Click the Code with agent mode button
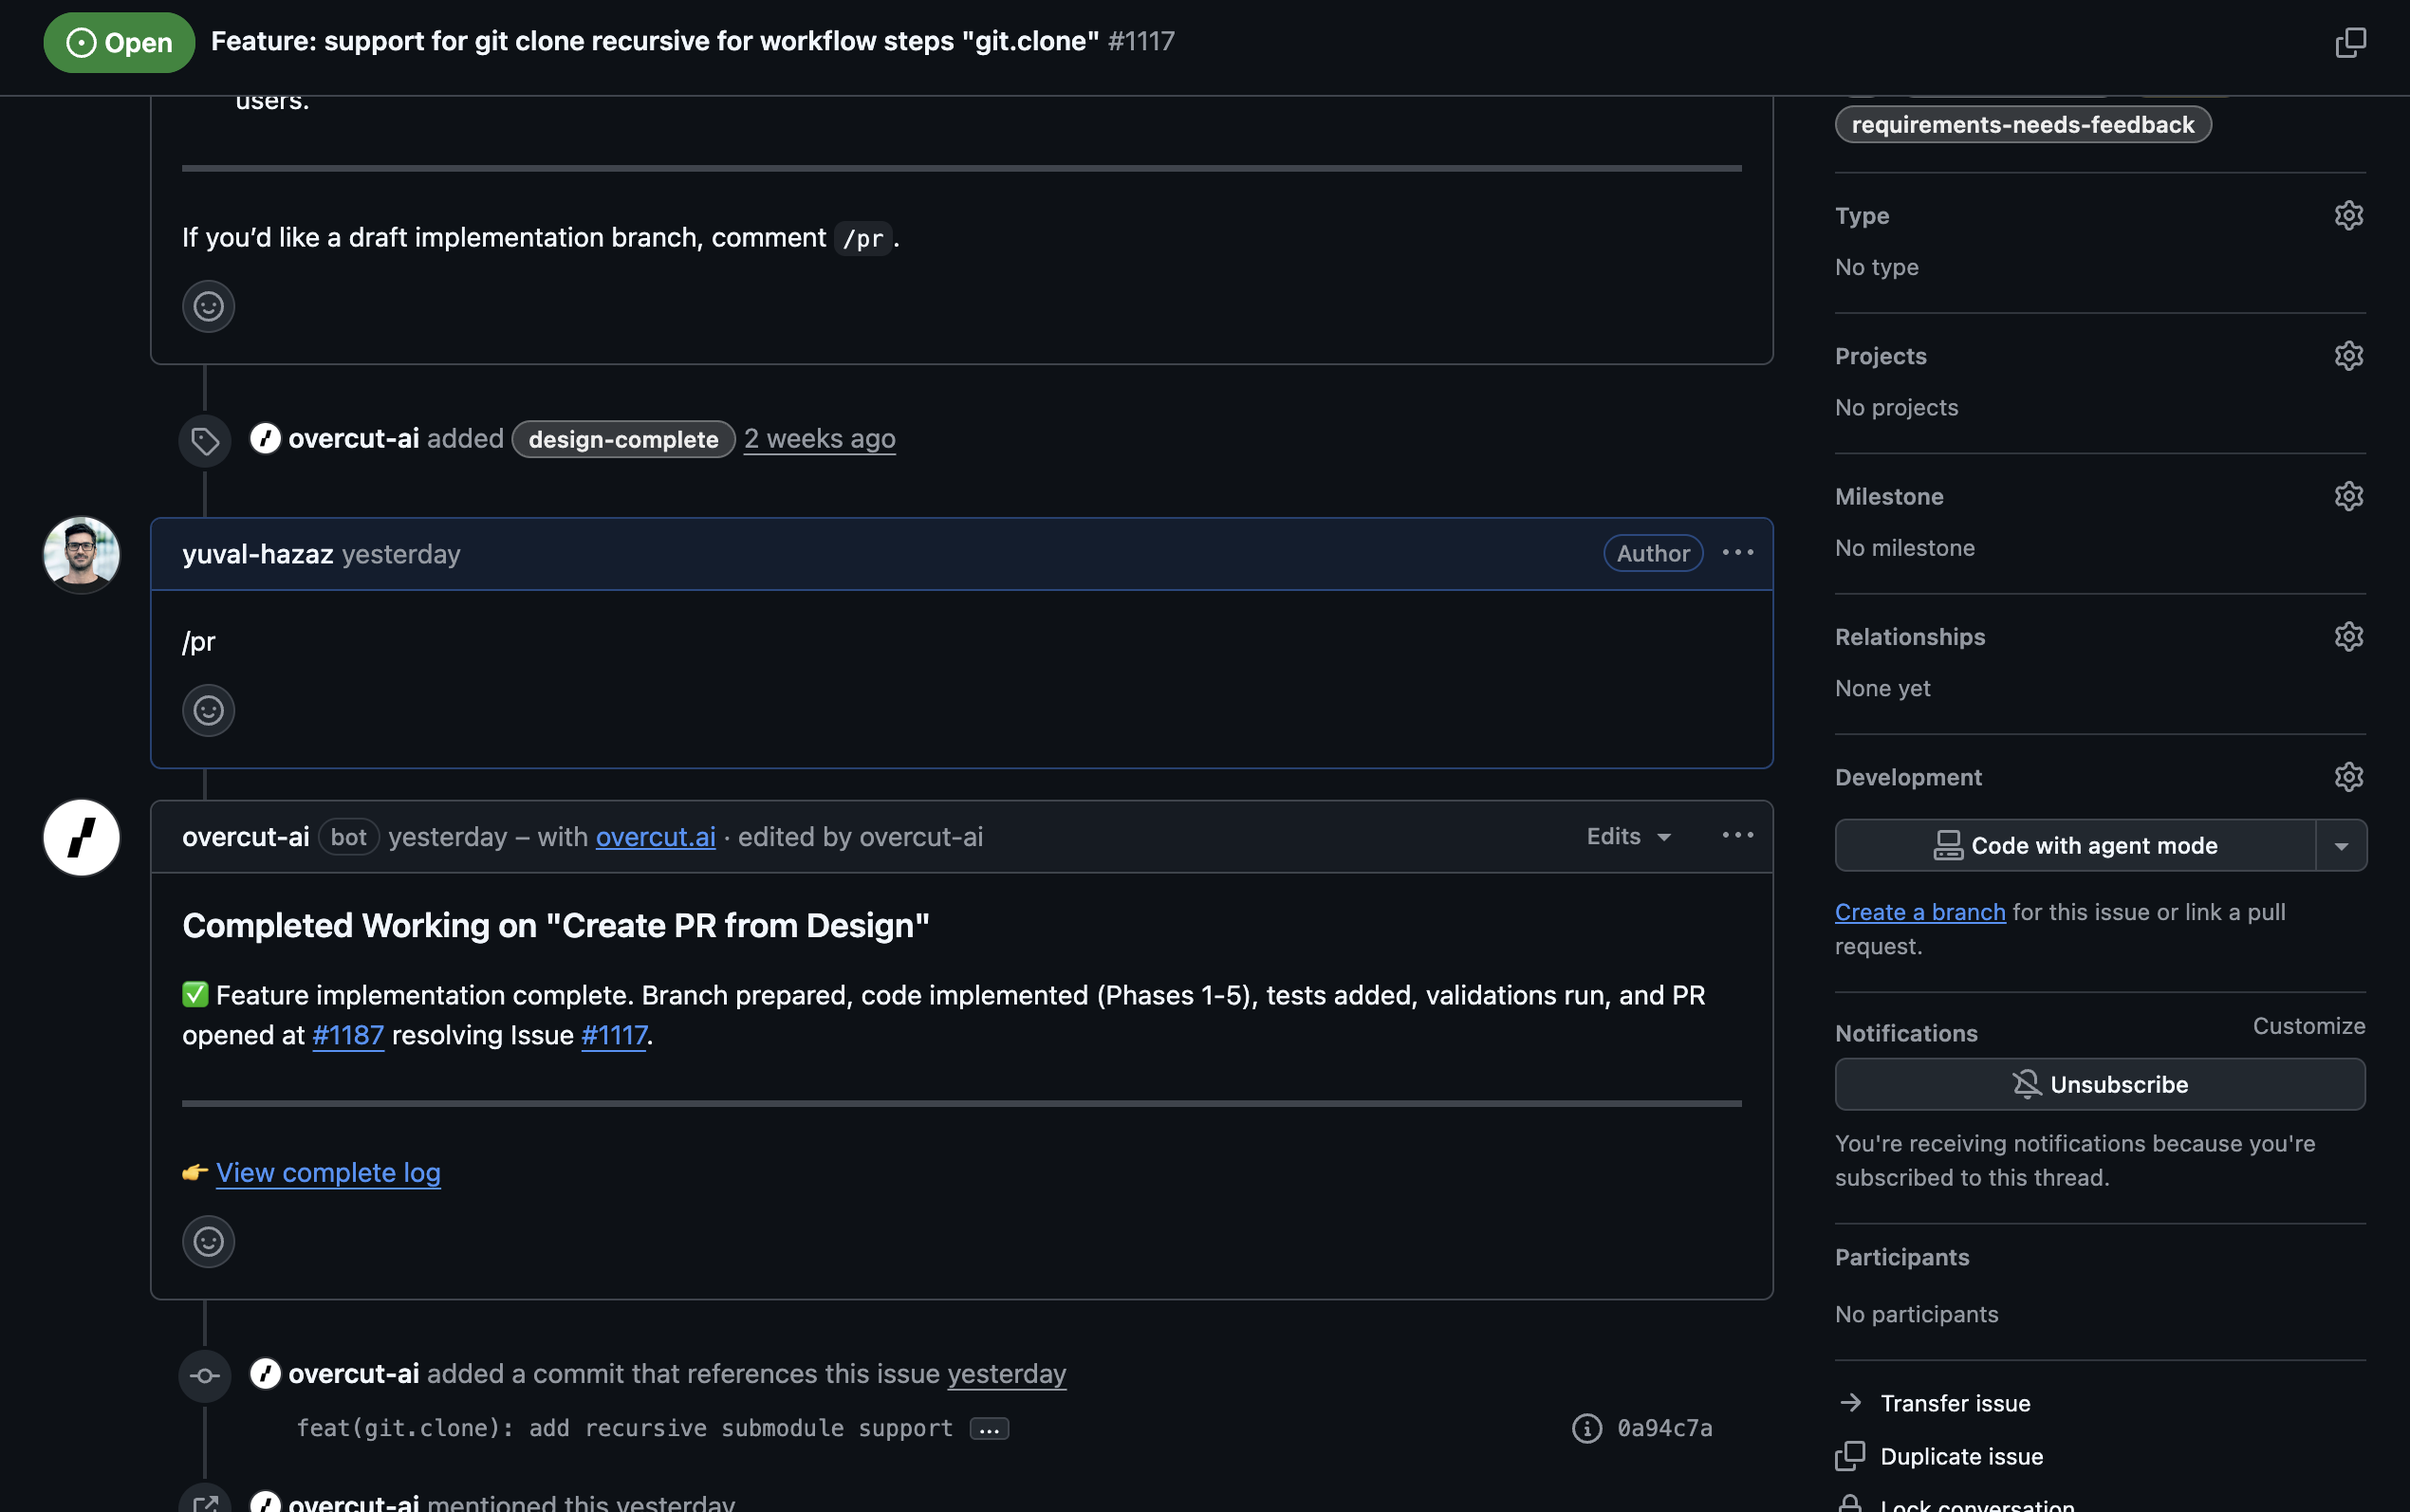Screen dimensions: 2410x1512 (2075, 846)
